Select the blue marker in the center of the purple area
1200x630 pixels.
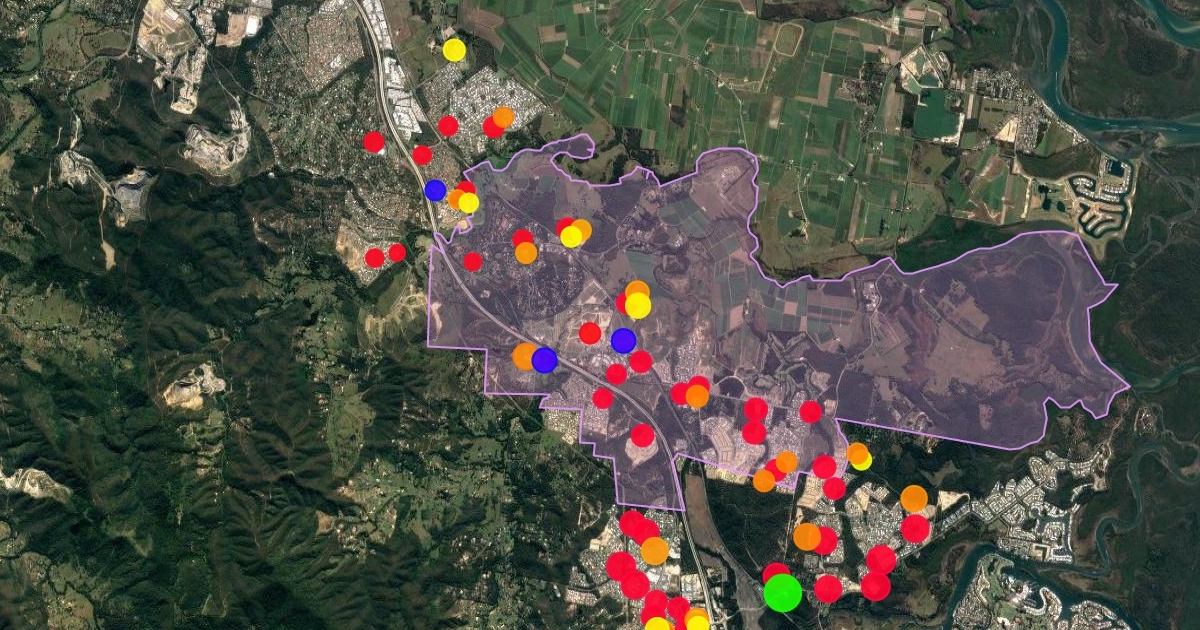tap(623, 341)
